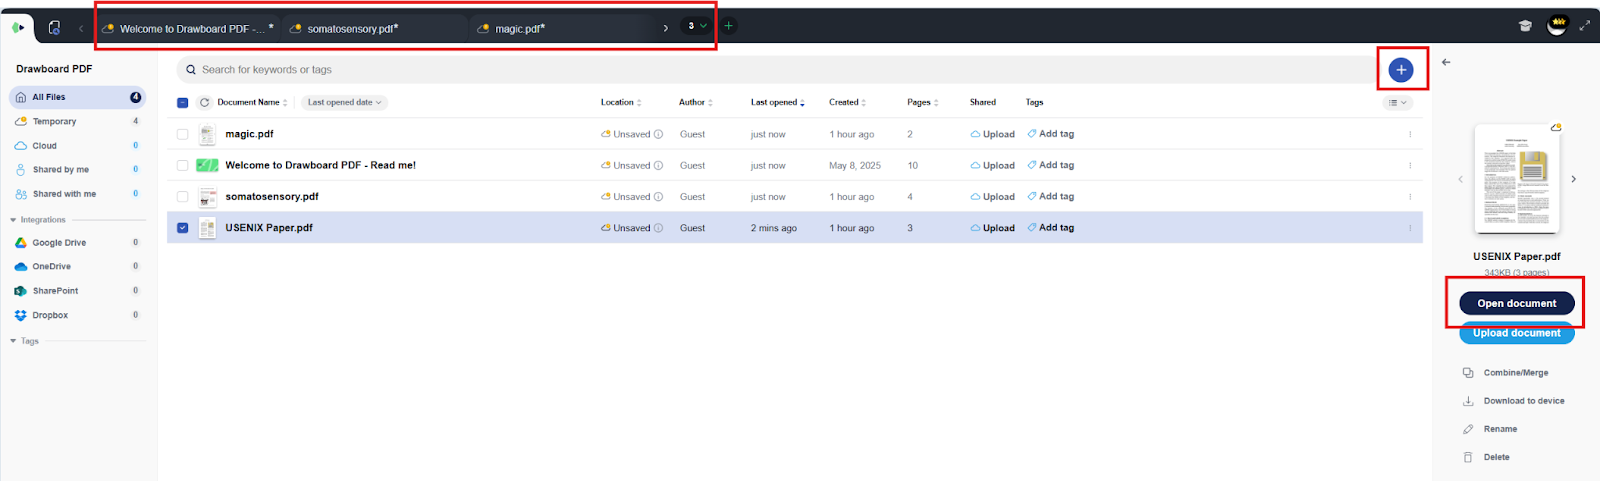Check the somatosensory.pdf row checkbox

tap(182, 197)
